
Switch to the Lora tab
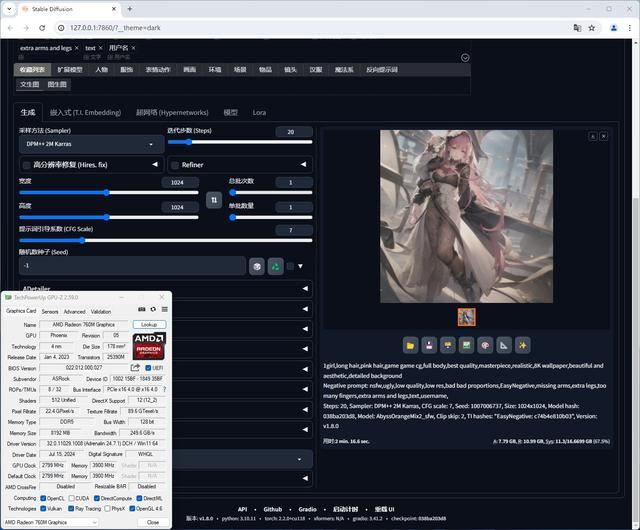tap(259, 113)
